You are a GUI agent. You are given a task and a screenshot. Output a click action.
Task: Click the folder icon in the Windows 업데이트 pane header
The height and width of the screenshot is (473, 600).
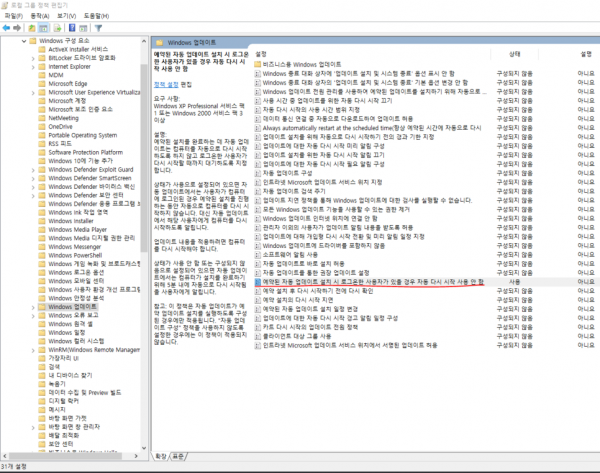(x=160, y=42)
